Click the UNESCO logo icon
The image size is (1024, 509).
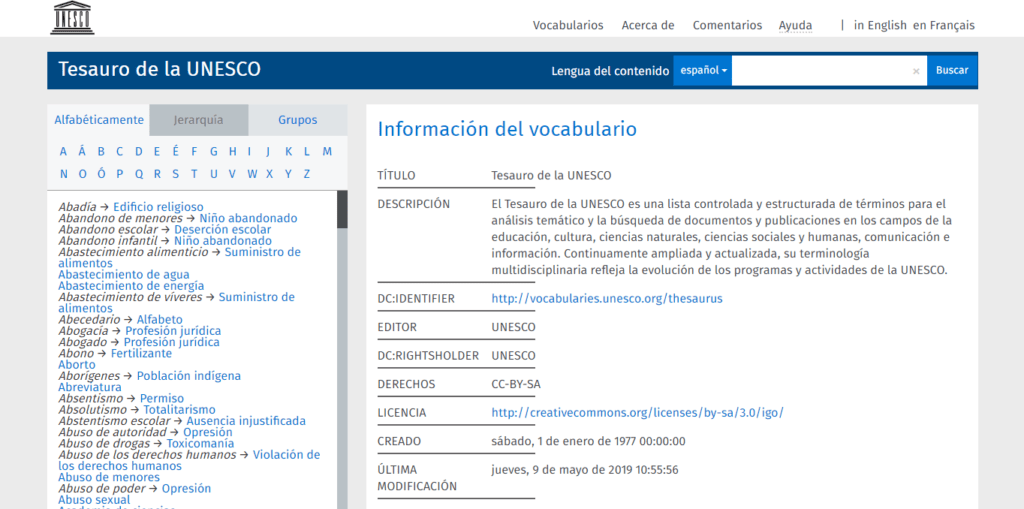pyautogui.click(x=72, y=18)
